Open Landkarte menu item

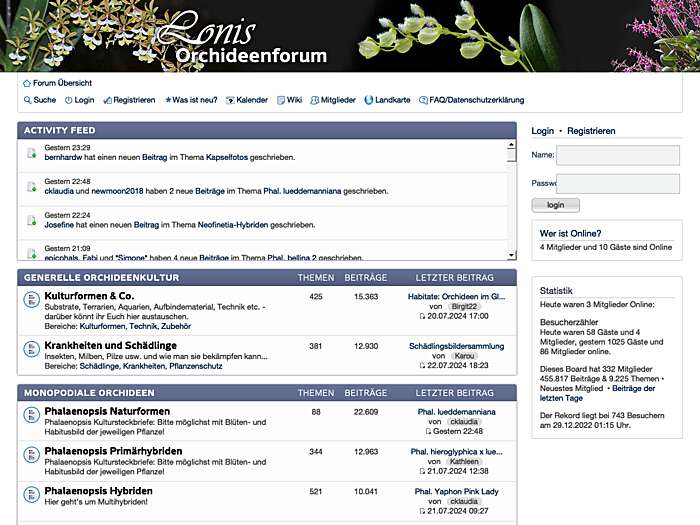[x=392, y=100]
